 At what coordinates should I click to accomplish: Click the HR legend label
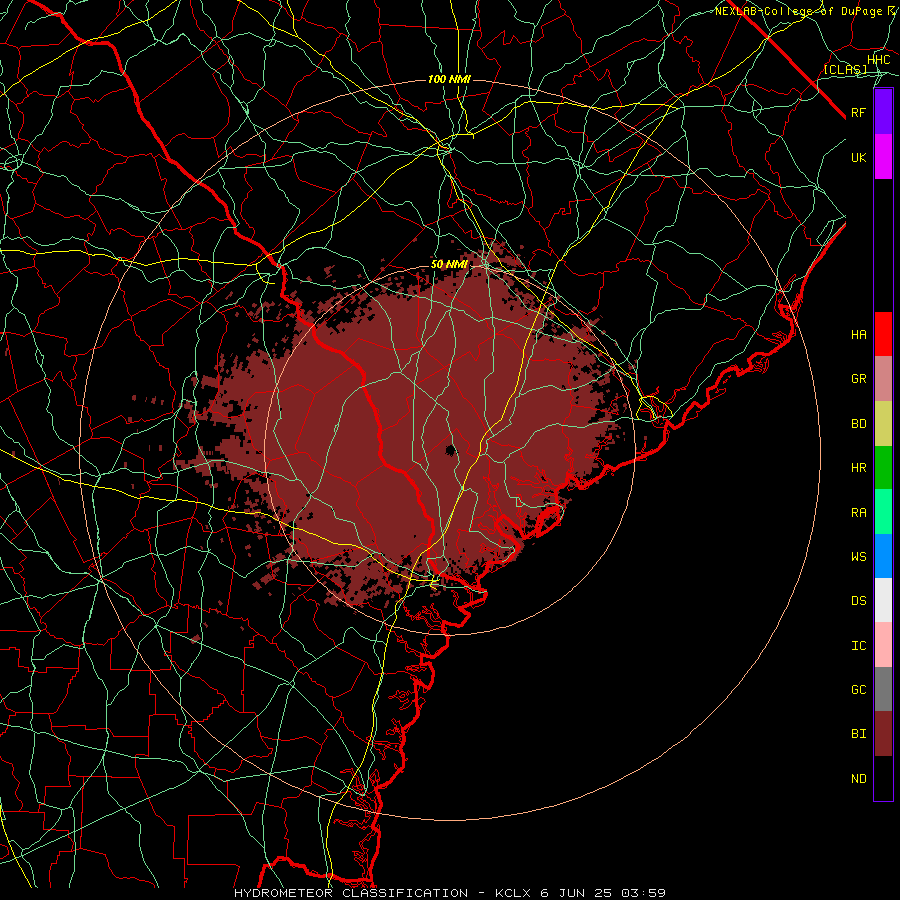pyautogui.click(x=858, y=468)
